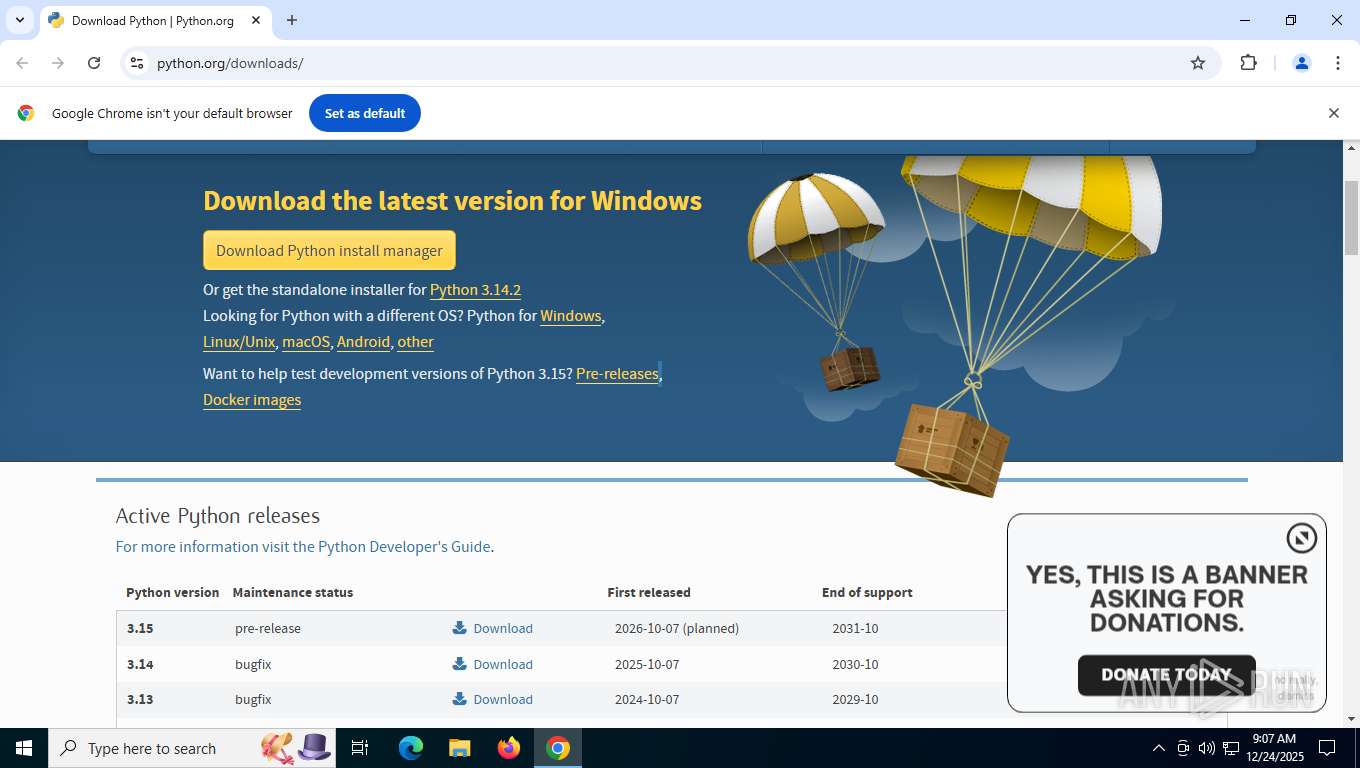The width and height of the screenshot is (1360, 768).
Task: Open the Python 3.14.2 standalone installer link
Action: pyautogui.click(x=475, y=290)
